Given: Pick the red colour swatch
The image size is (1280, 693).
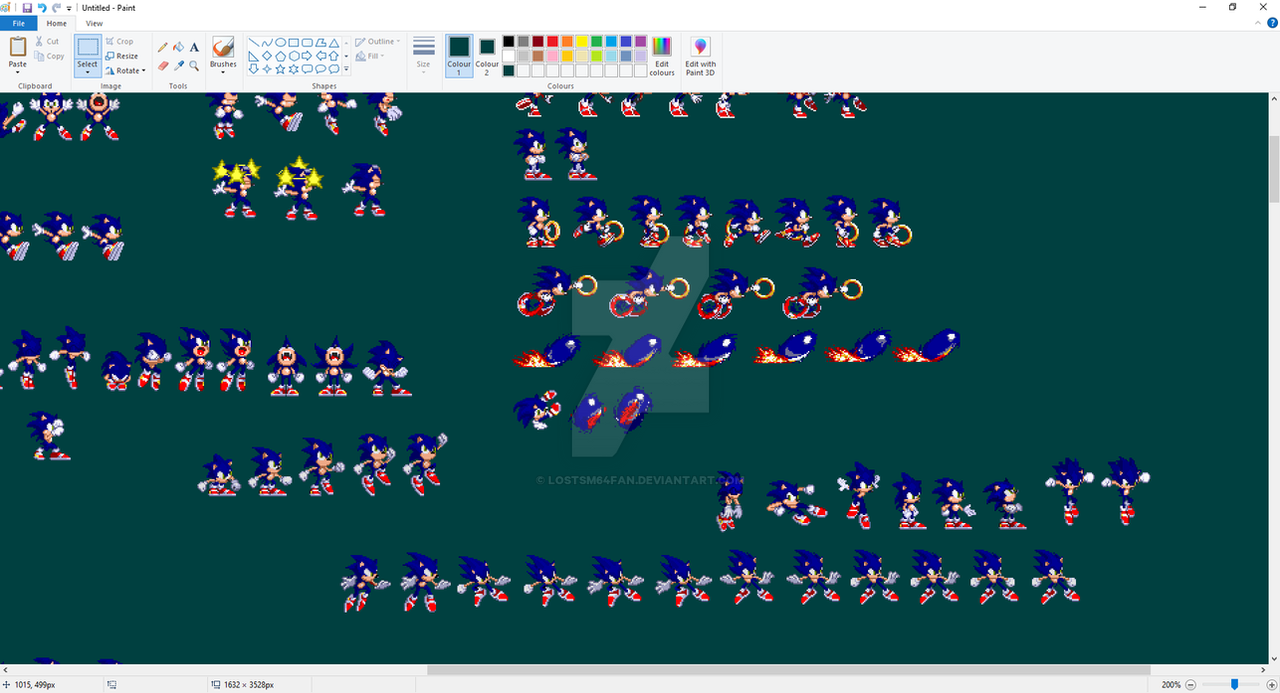Looking at the screenshot, I should [x=552, y=42].
